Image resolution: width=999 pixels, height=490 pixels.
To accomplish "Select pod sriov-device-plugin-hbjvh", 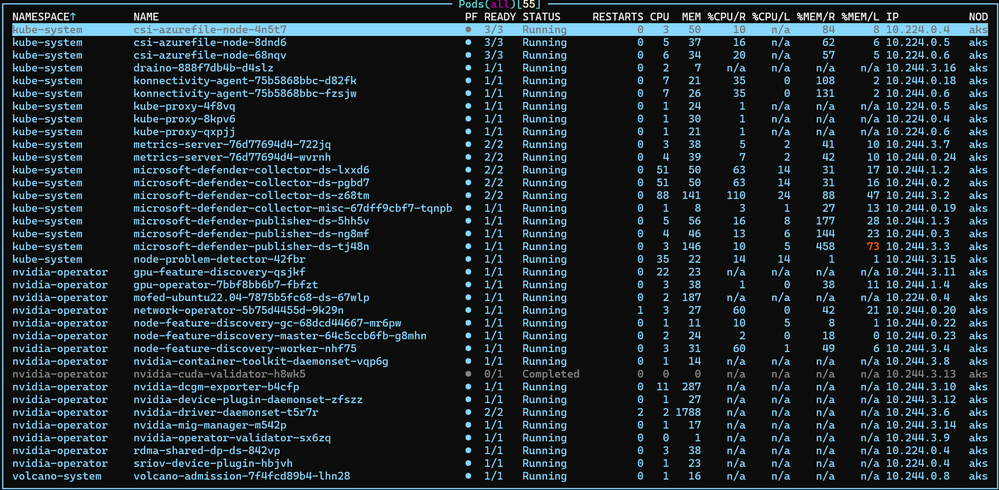I will click(x=500, y=463).
